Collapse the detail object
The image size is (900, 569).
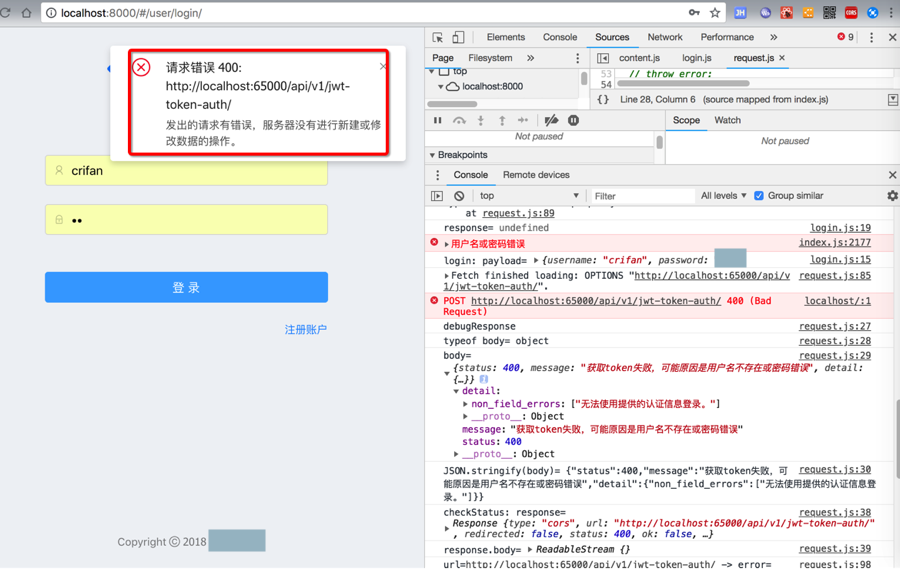click(x=456, y=391)
